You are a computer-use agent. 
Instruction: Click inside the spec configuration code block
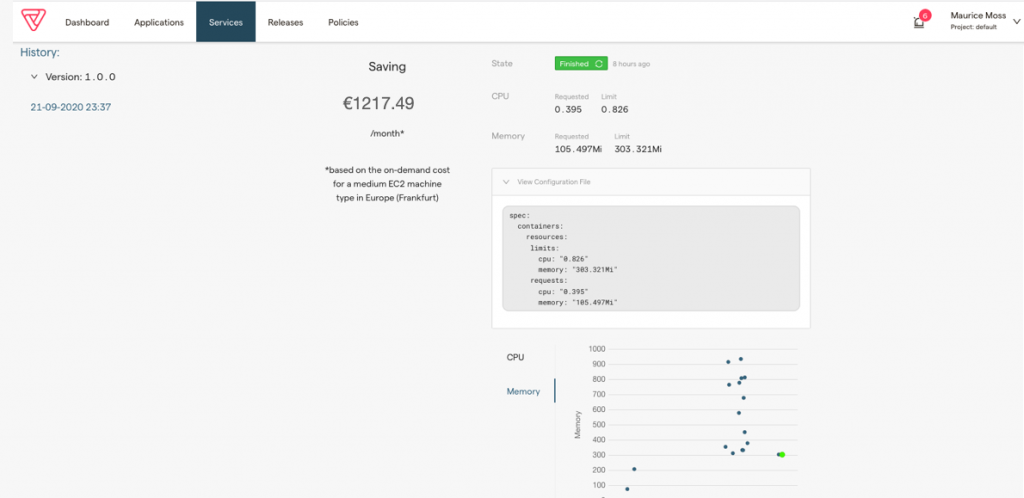650,258
